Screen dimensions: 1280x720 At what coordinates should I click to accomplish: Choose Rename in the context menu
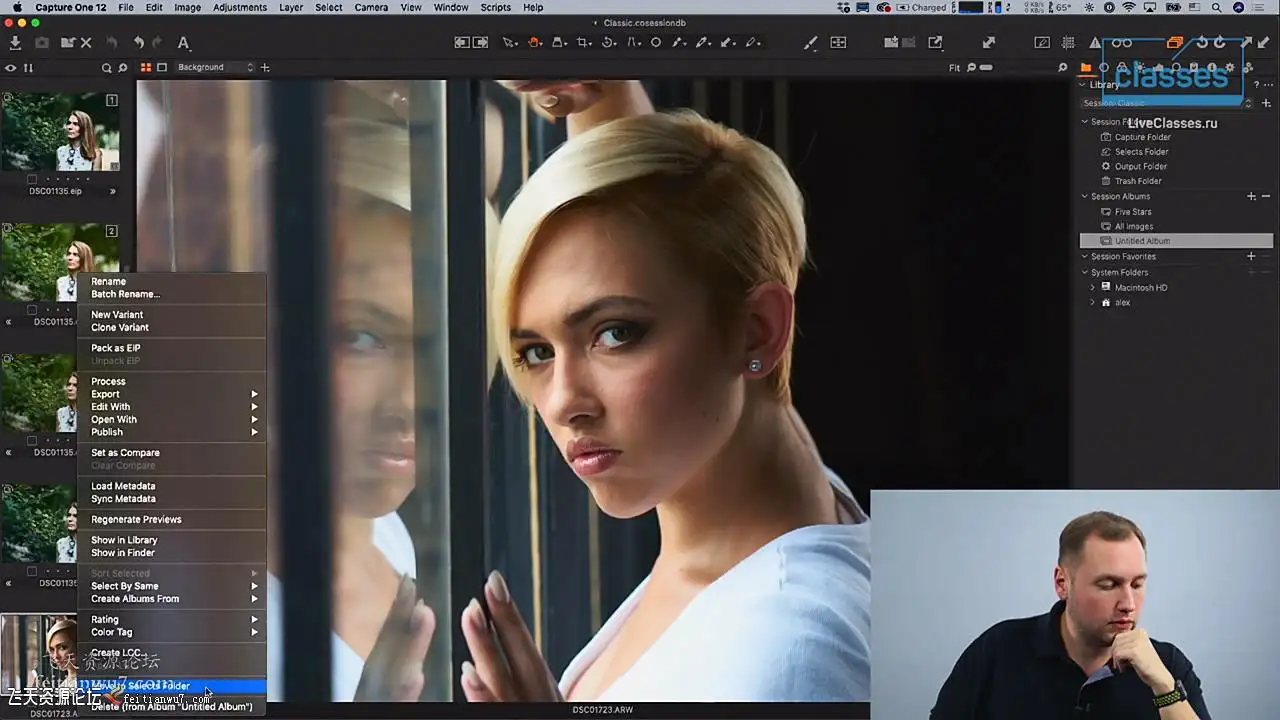[x=172, y=281]
